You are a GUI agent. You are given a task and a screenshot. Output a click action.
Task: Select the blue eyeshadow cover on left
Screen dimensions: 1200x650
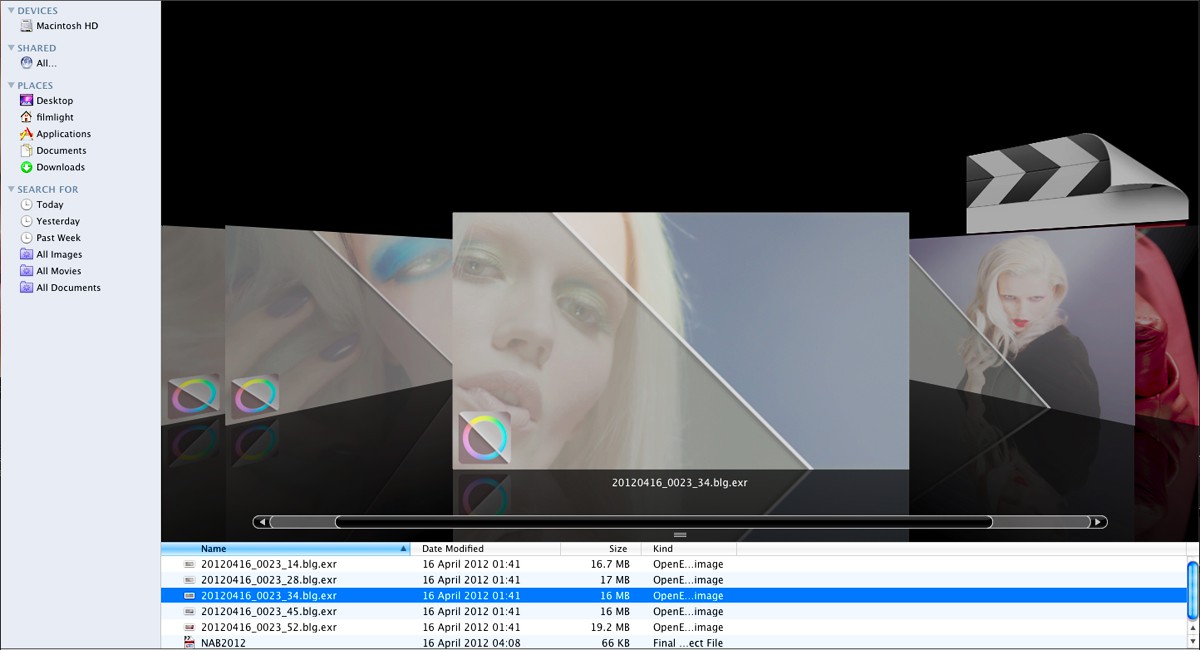click(339, 325)
